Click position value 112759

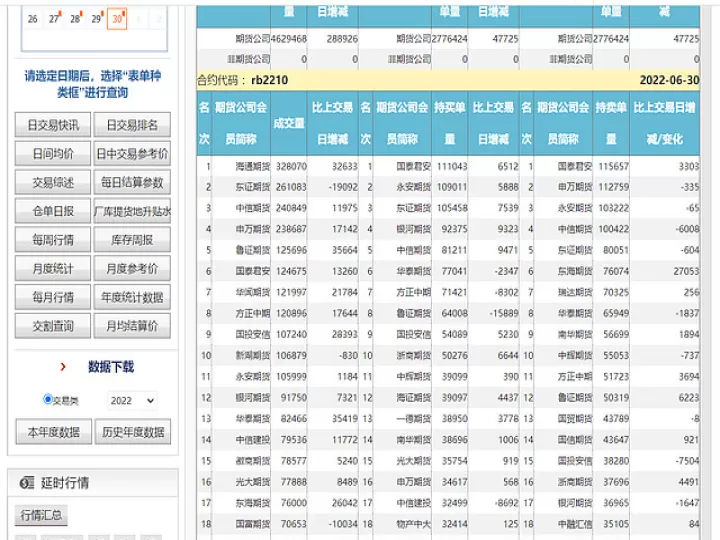[613, 187]
